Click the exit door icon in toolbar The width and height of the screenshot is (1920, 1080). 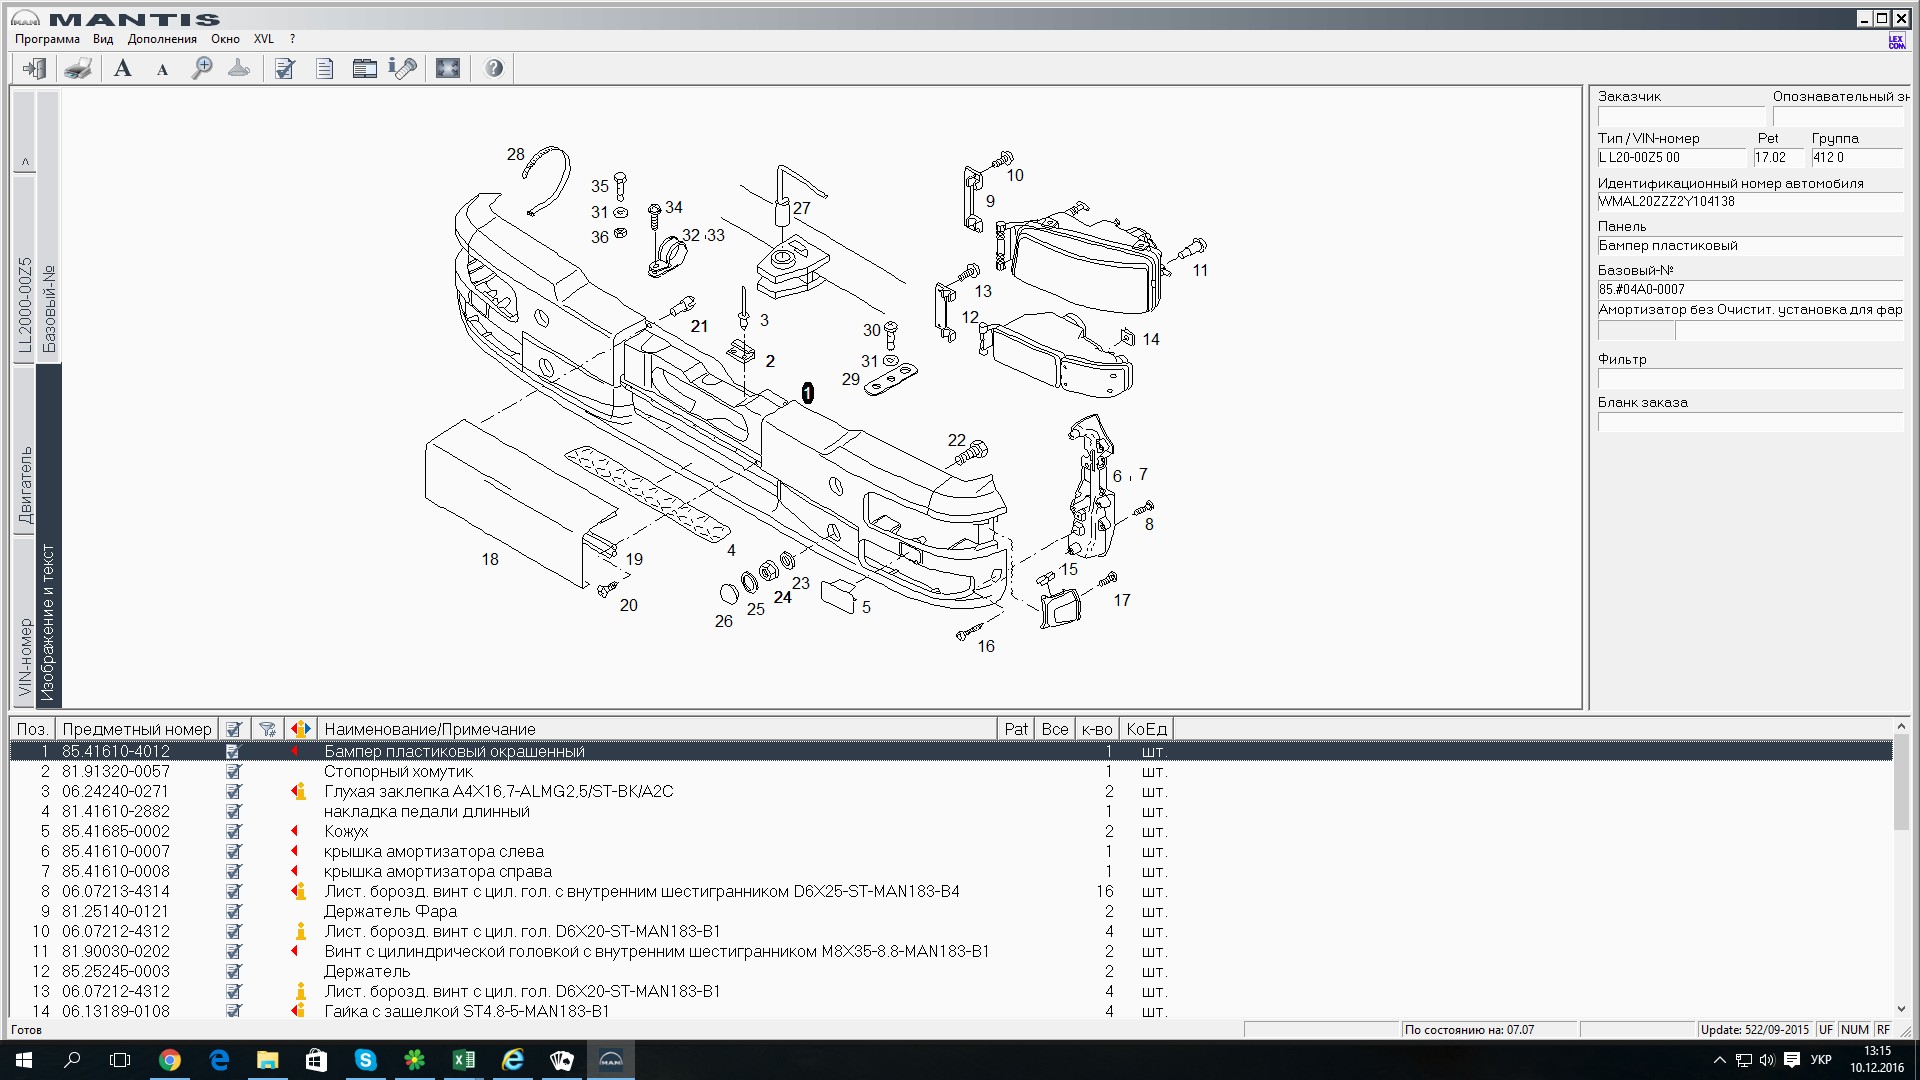pyautogui.click(x=35, y=68)
